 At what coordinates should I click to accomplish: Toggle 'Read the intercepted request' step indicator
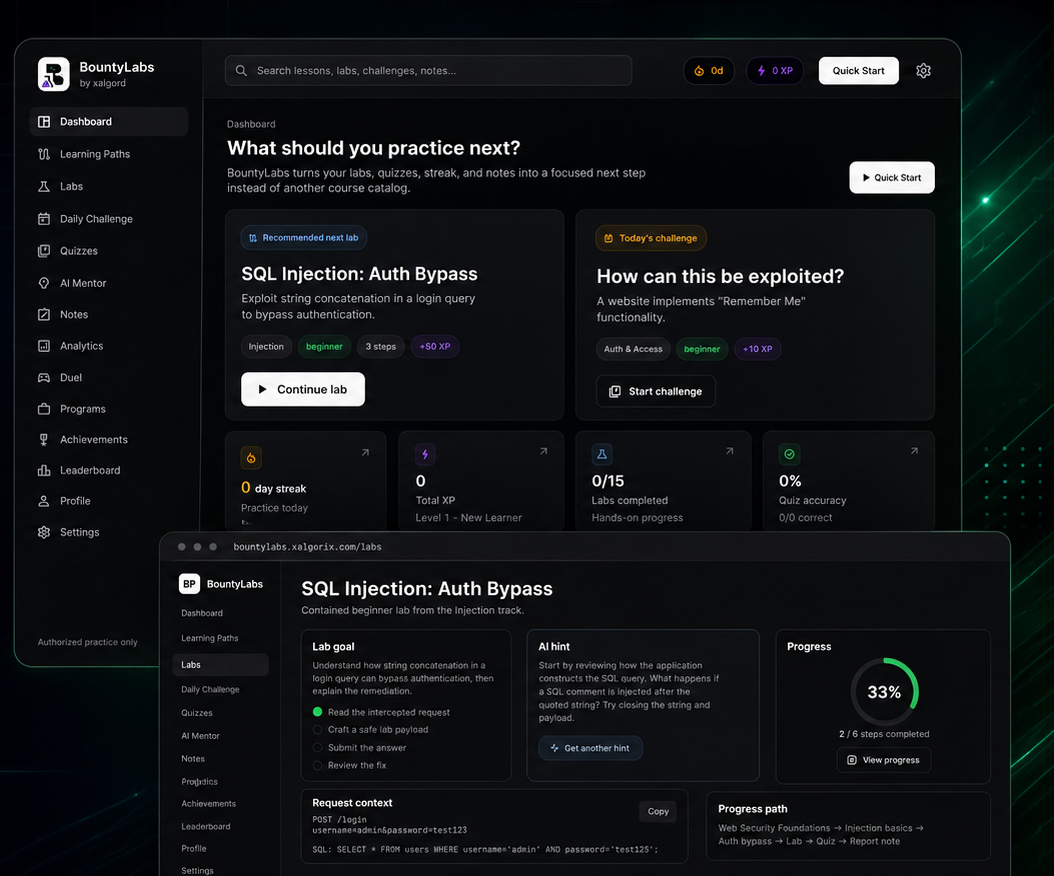(317, 711)
